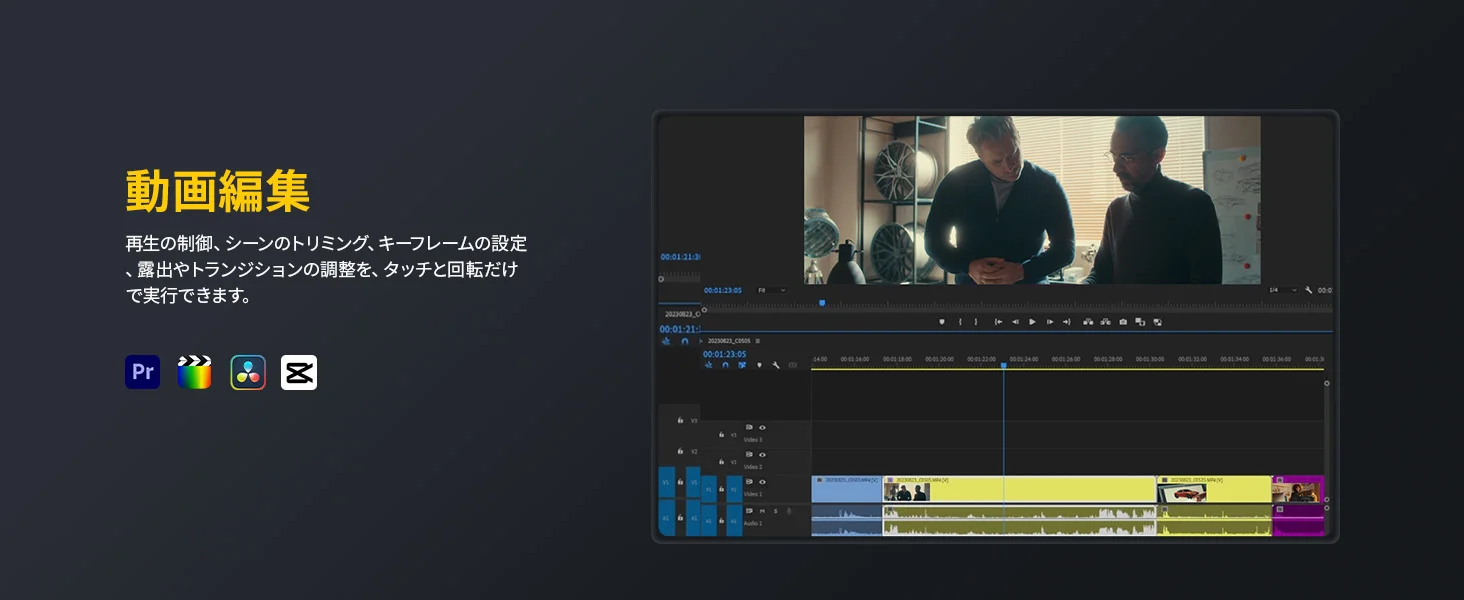Enable voice-over record on Audio 1

pos(789,511)
